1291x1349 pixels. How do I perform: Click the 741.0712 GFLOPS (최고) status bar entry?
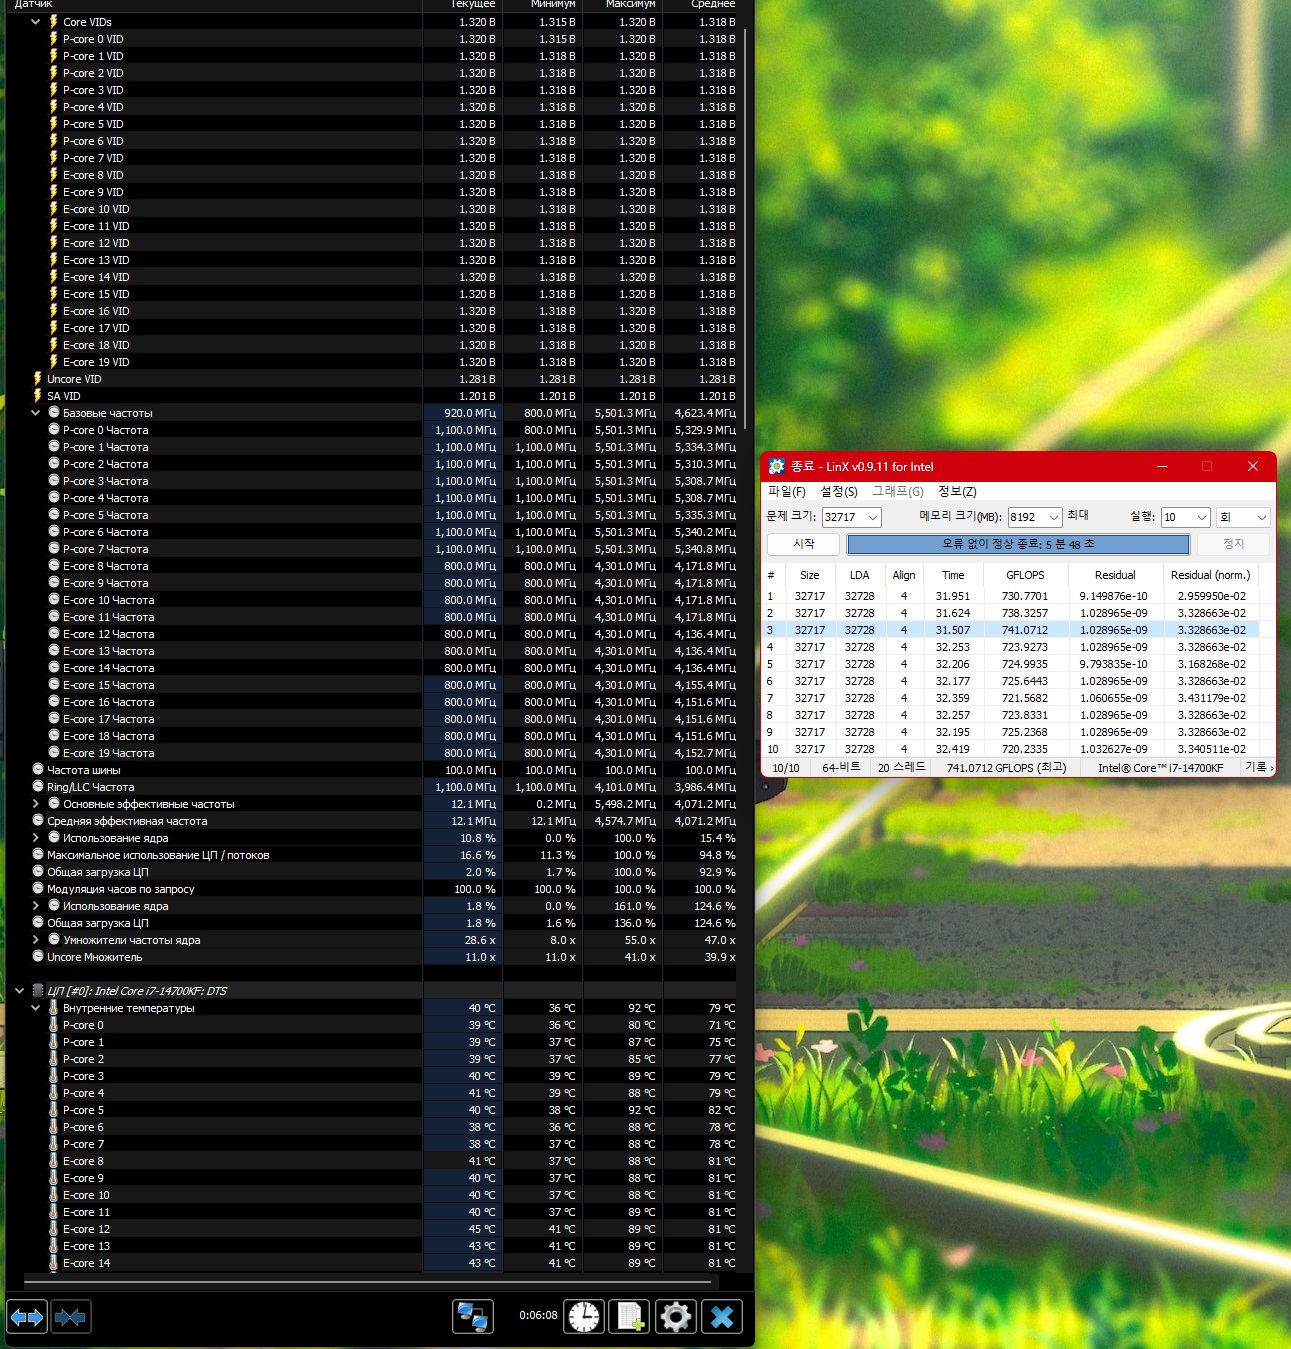pyautogui.click(x=1006, y=767)
